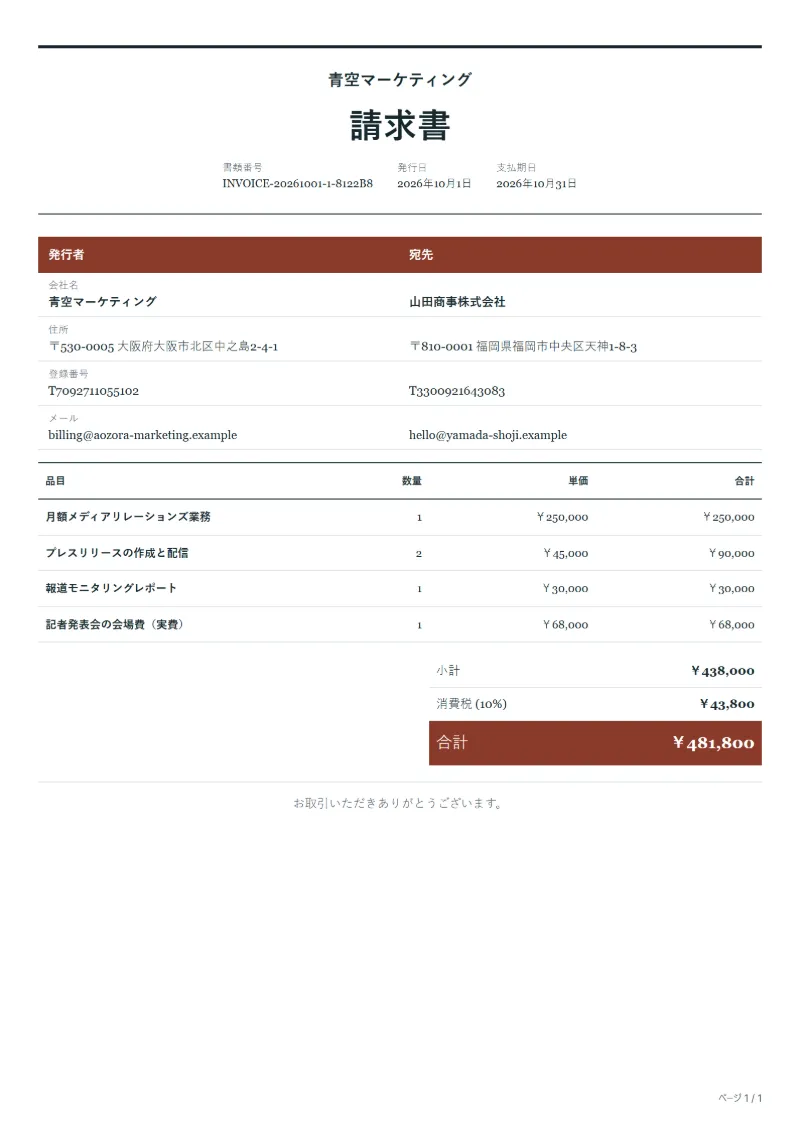Click the 小計 label

[448, 671]
